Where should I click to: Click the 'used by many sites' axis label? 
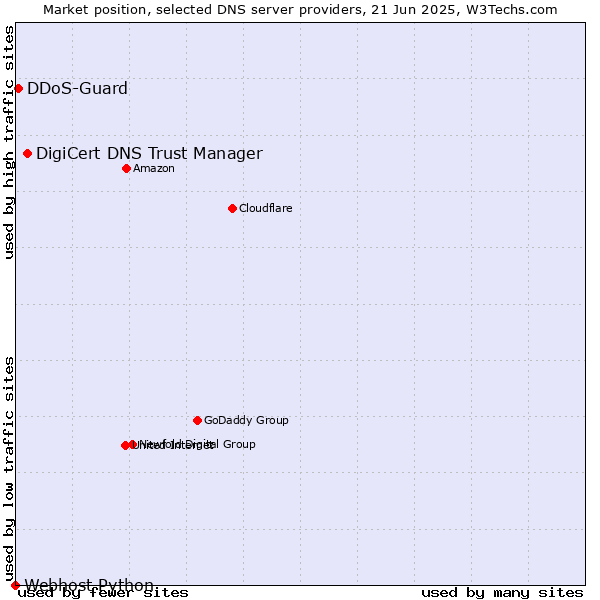(x=502, y=593)
